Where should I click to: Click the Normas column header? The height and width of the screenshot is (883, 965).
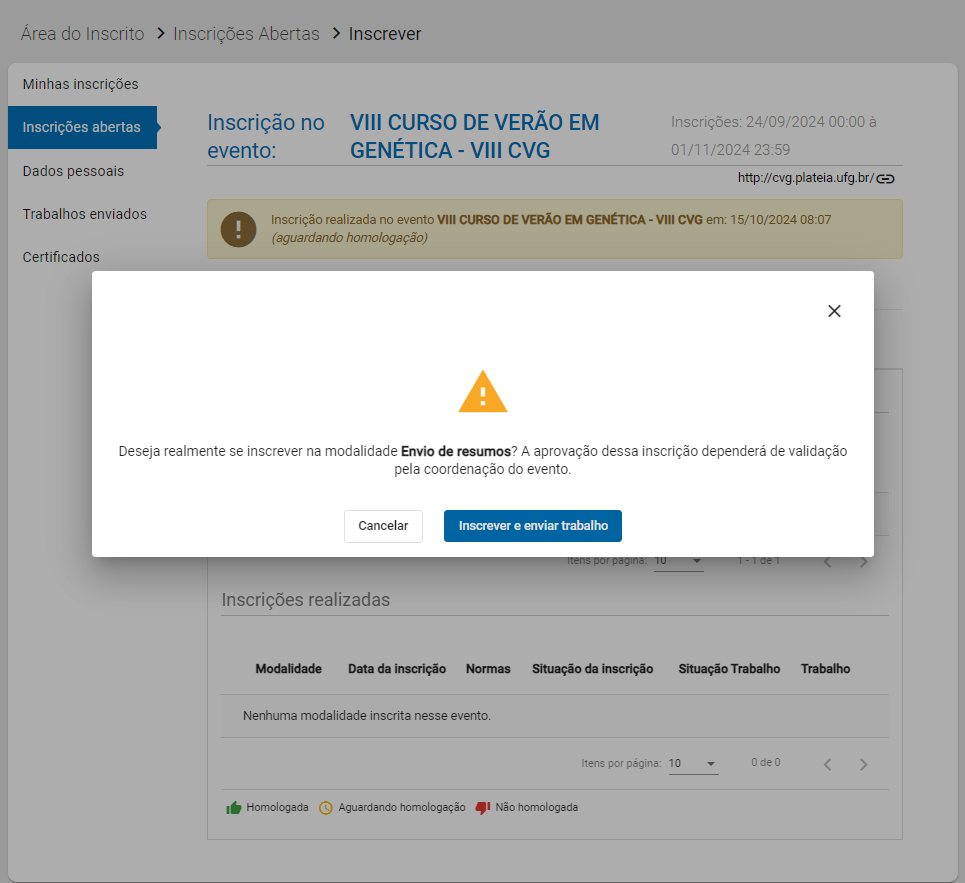click(488, 669)
